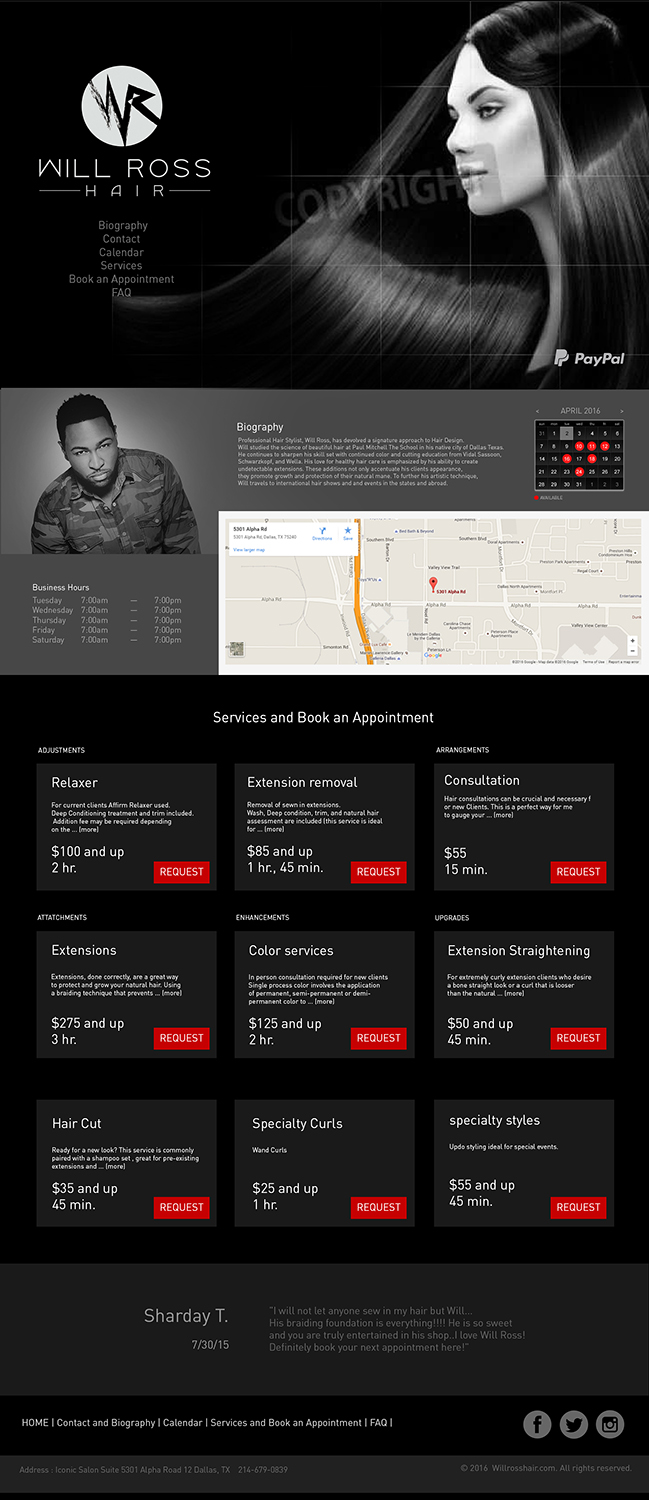Request the Color services
The height and width of the screenshot is (1500, 649).
click(379, 1038)
